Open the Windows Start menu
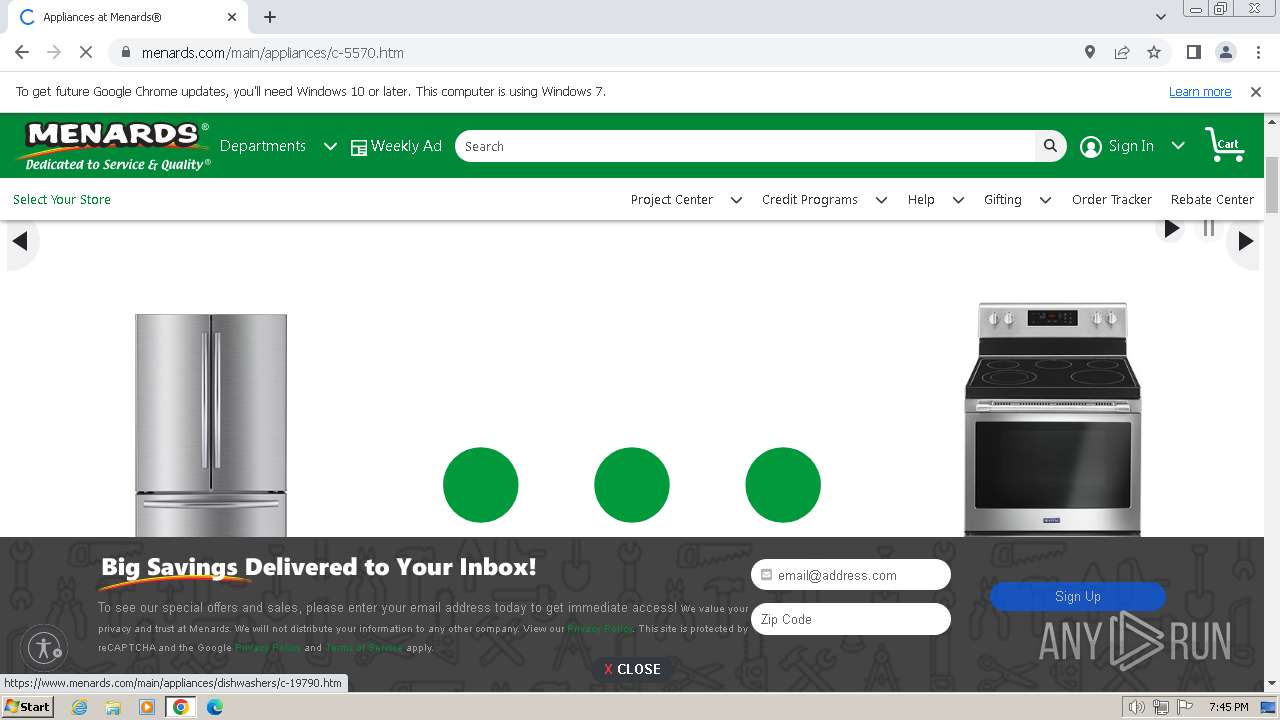Image resolution: width=1280 pixels, height=720 pixels. pos(27,707)
